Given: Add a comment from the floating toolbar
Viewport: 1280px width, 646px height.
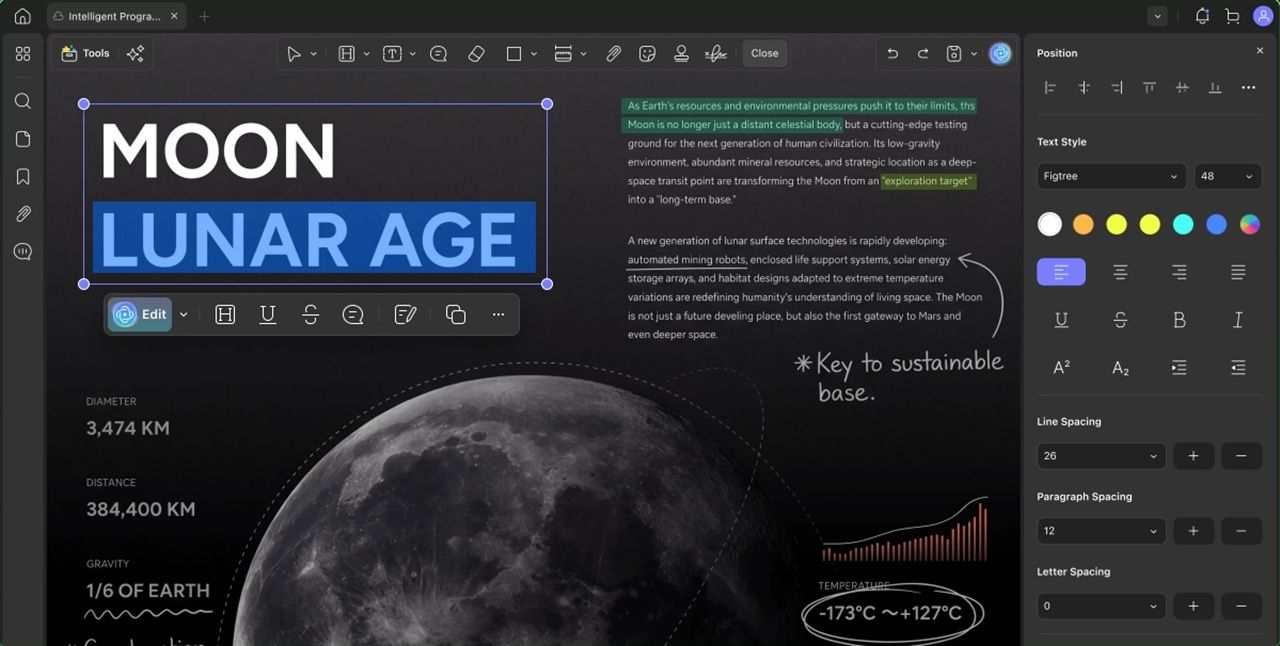Looking at the screenshot, I should (353, 315).
